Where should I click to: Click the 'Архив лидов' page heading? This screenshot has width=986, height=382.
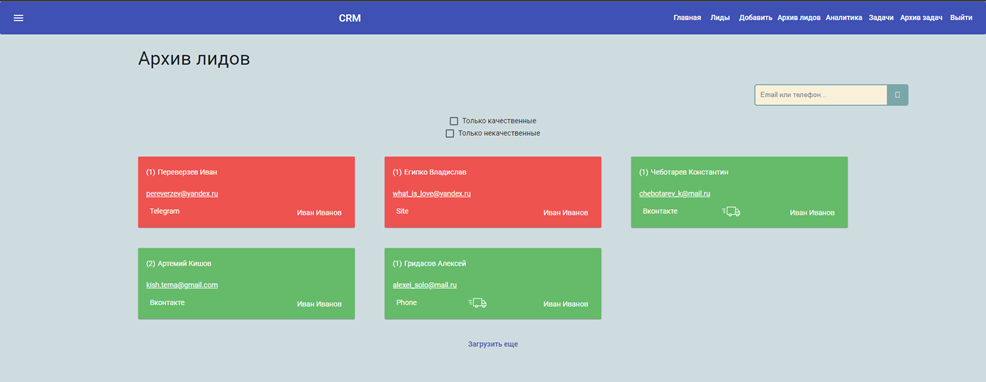tap(194, 59)
